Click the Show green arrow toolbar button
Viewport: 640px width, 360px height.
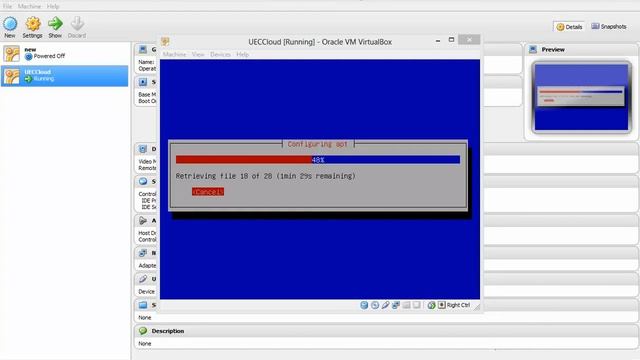coord(55,27)
